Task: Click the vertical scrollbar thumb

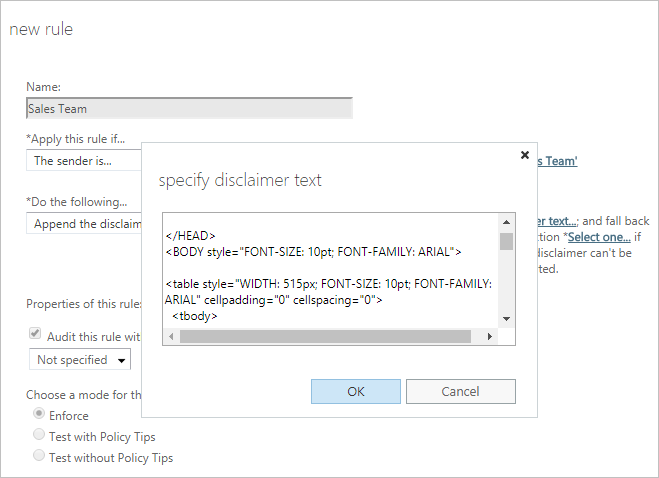Action: click(506, 241)
